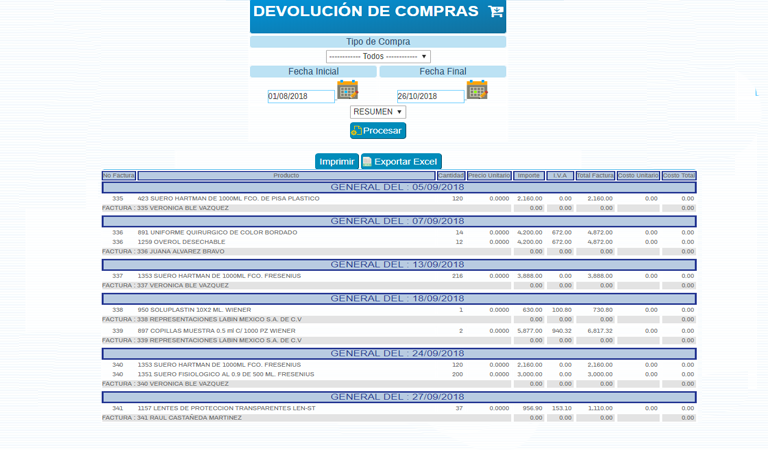Click the Producto column header
The height and width of the screenshot is (450, 768).
(286, 176)
